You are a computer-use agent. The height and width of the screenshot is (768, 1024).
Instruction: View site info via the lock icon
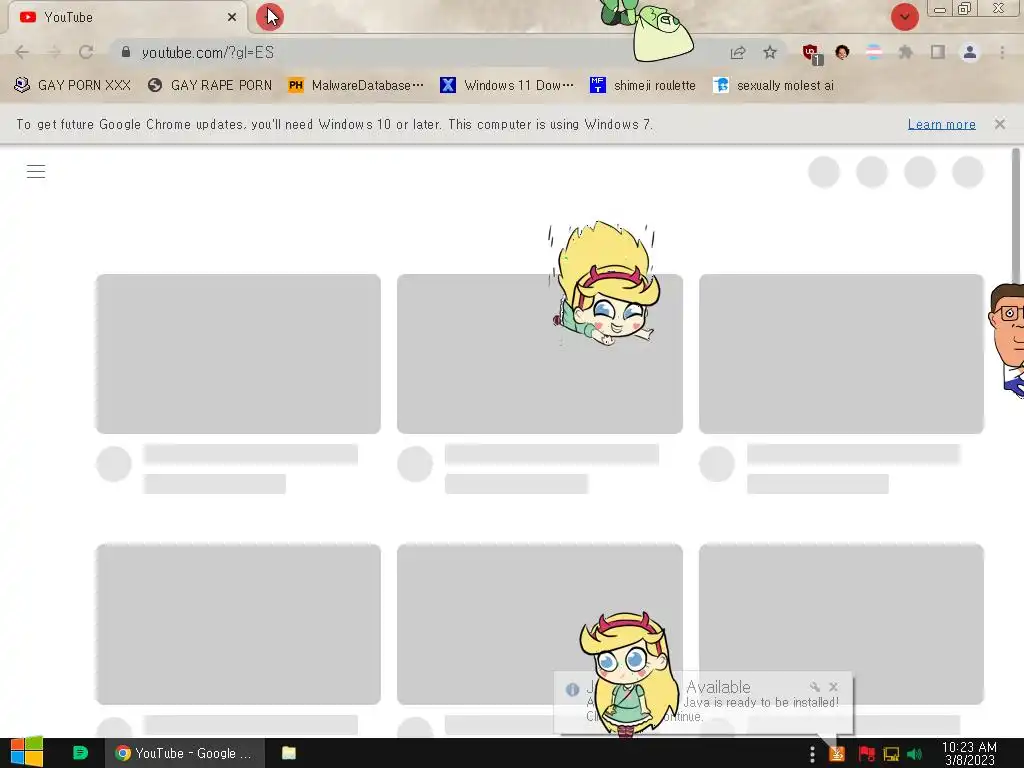point(126,52)
